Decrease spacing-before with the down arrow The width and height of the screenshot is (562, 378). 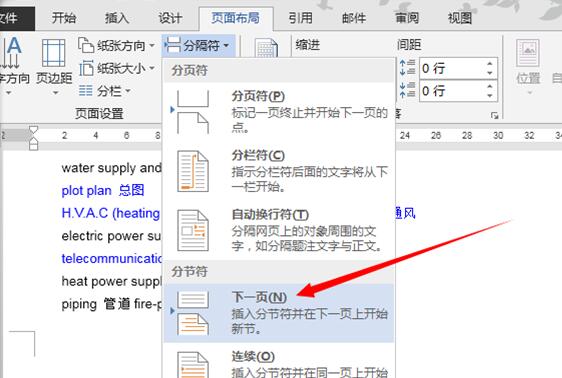[490, 73]
